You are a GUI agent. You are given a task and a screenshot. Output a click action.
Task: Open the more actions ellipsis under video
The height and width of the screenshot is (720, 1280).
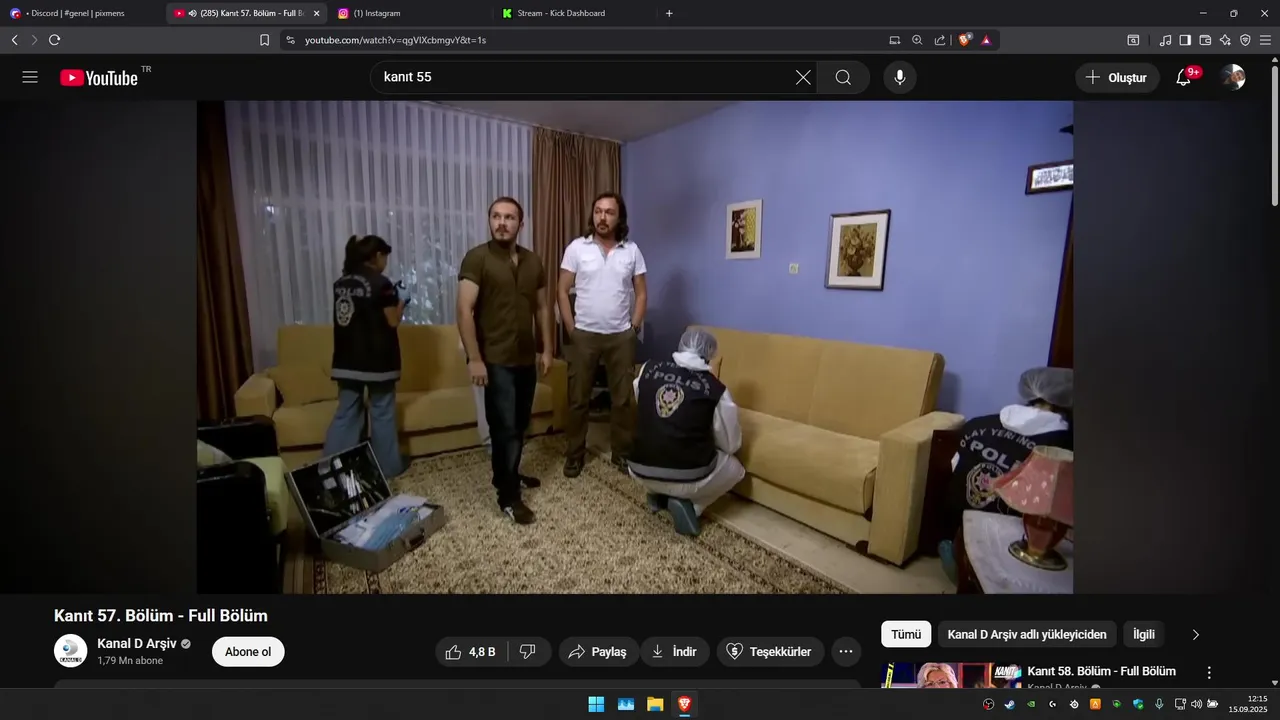pos(845,652)
